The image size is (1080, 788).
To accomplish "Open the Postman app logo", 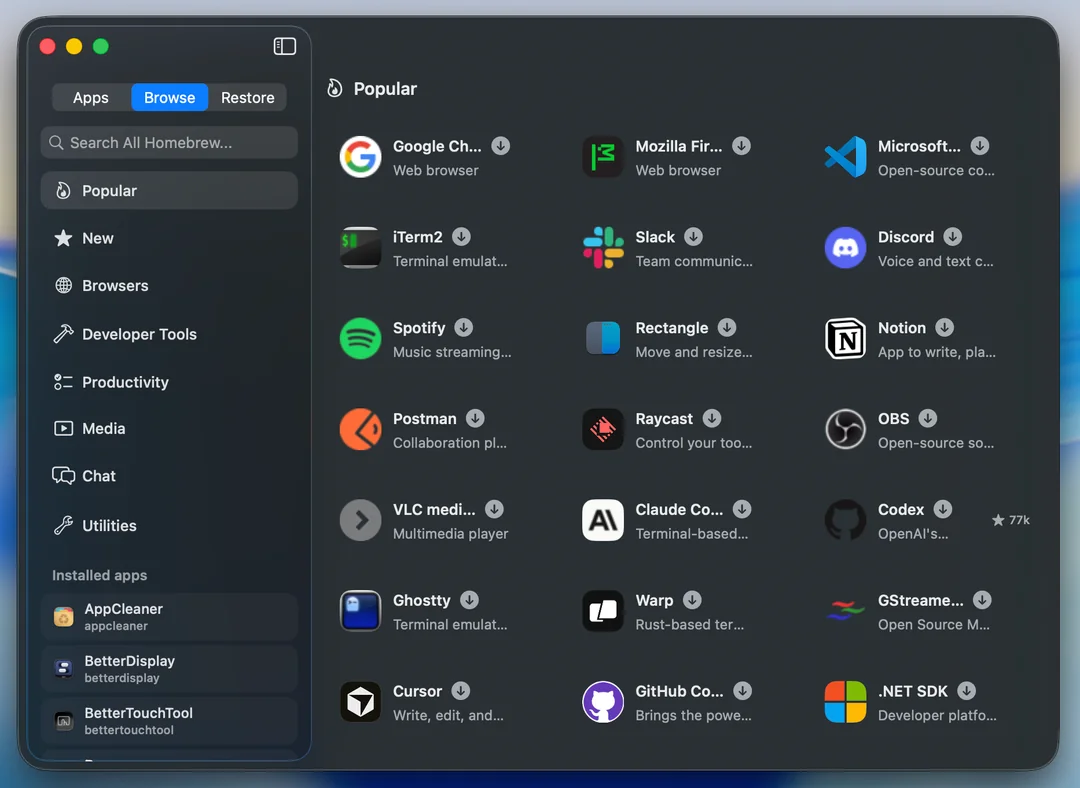I will click(360, 430).
